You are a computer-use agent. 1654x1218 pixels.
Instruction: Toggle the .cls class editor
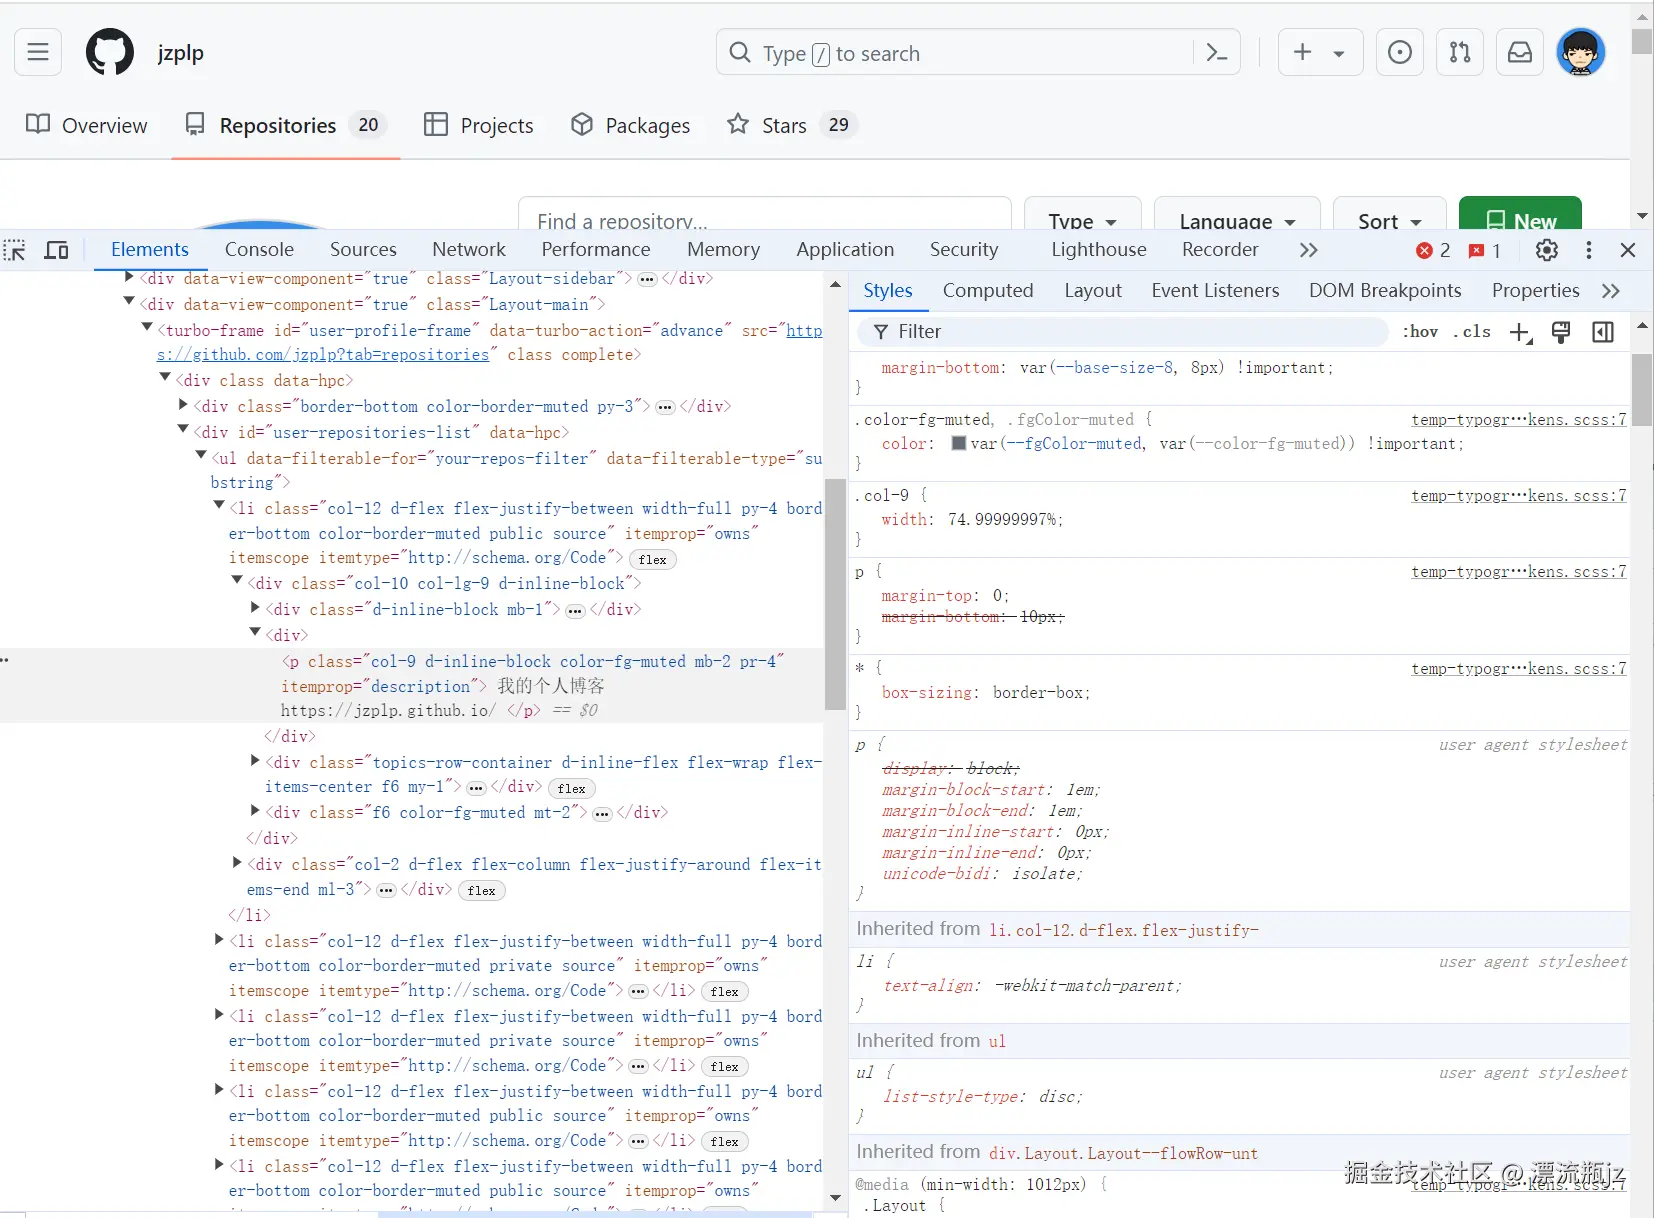pyautogui.click(x=1471, y=332)
